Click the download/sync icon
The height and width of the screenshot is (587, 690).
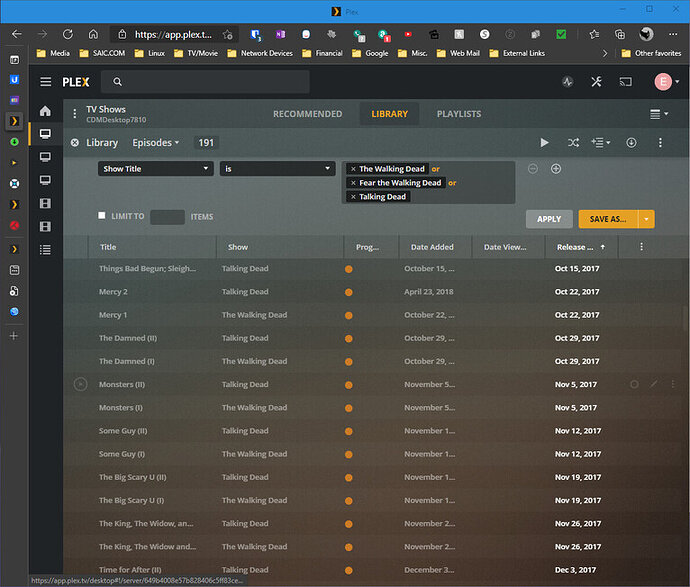[x=631, y=143]
